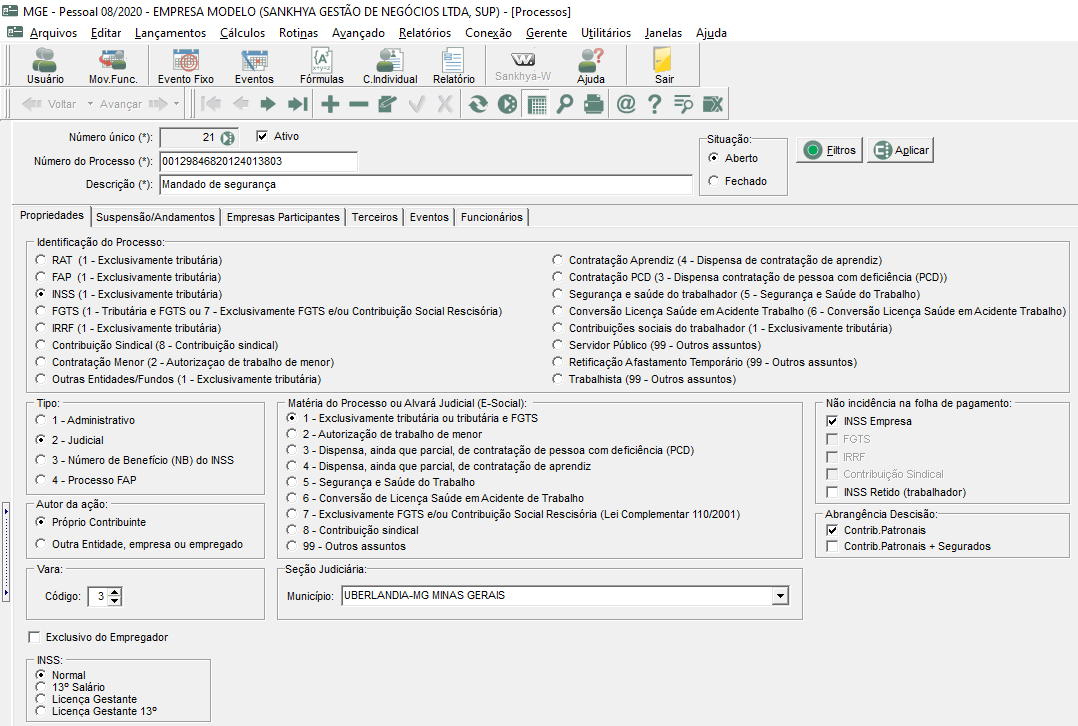Image resolution: width=1078 pixels, height=726 pixels.
Task: Delete record with minus icon
Action: (x=358, y=104)
